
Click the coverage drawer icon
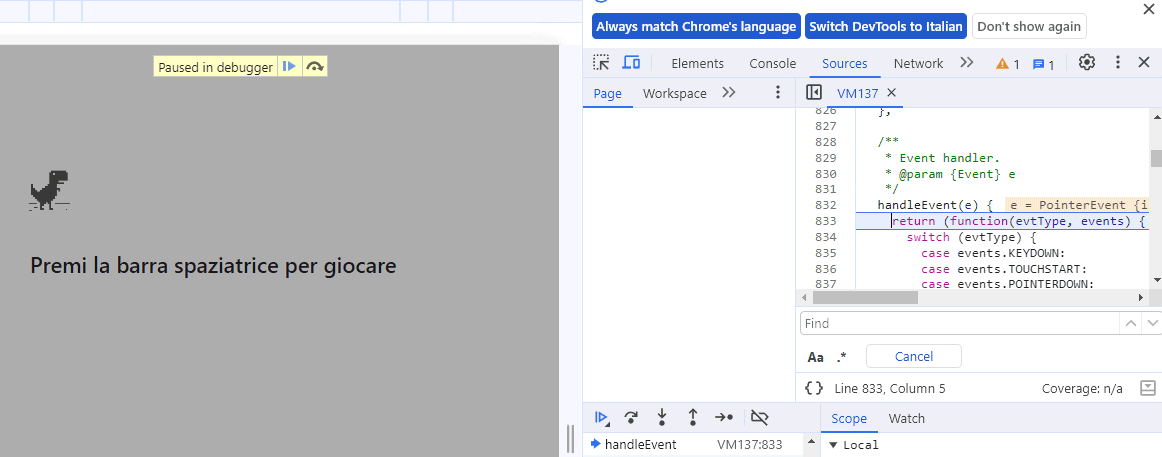coord(1147,388)
